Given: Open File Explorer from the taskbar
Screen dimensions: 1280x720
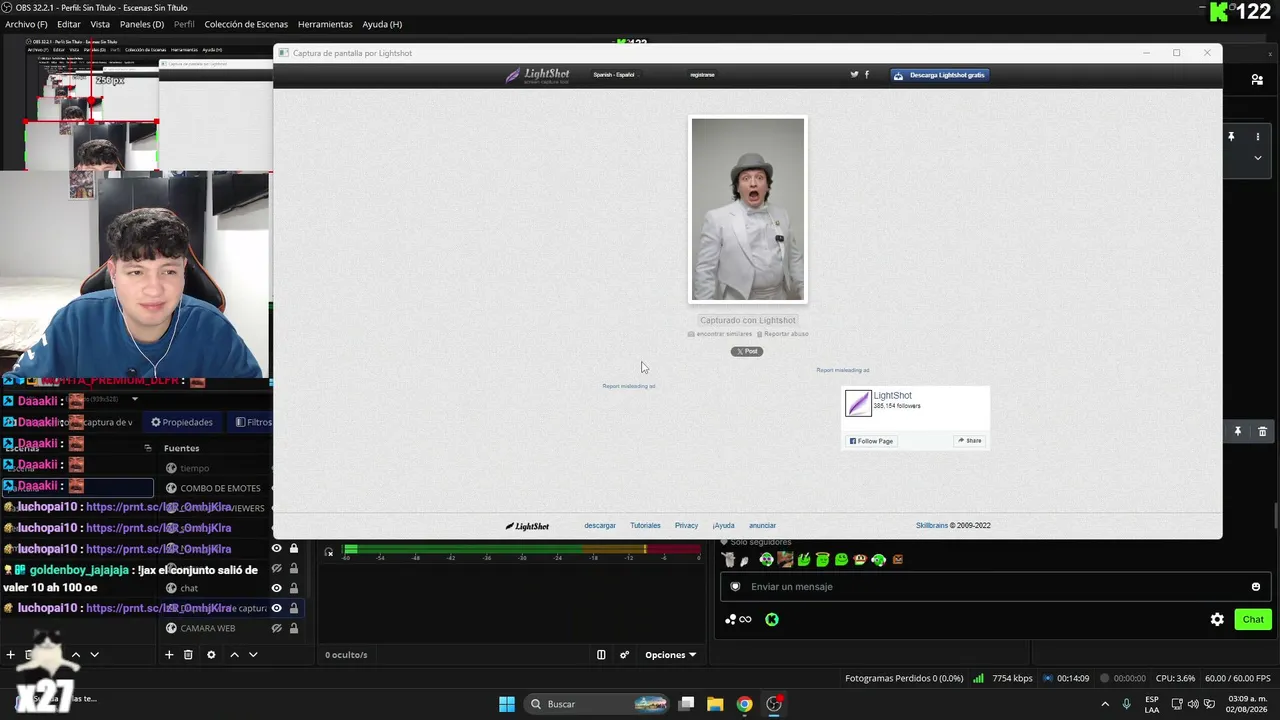Looking at the screenshot, I should [715, 704].
